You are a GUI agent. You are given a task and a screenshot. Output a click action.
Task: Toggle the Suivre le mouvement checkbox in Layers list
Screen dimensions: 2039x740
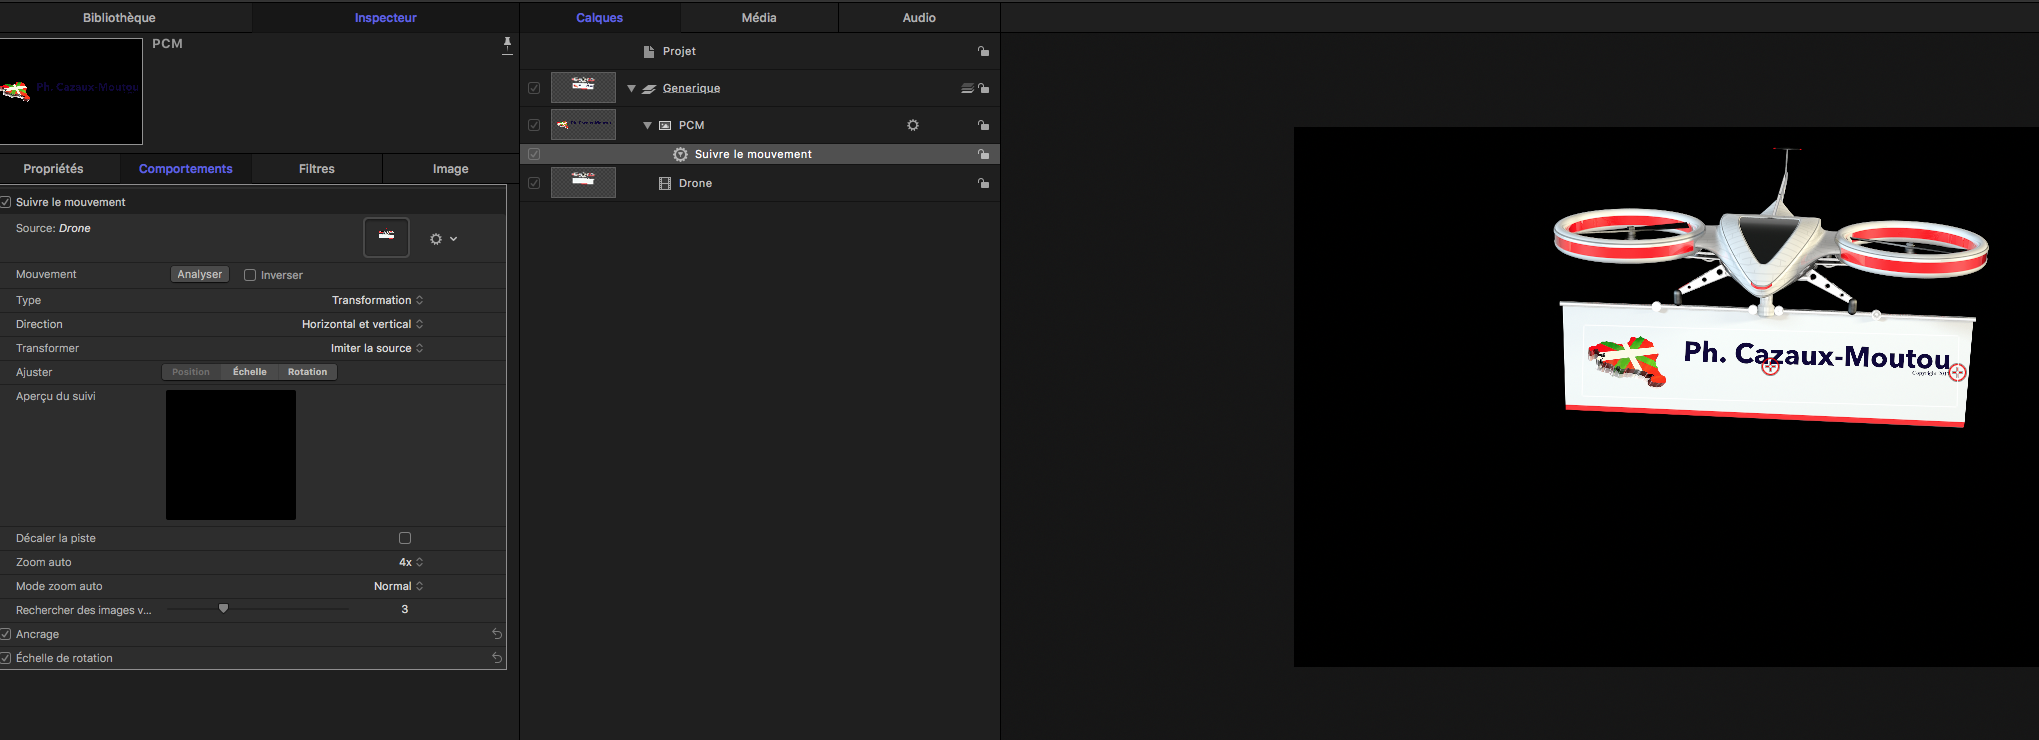pos(534,154)
